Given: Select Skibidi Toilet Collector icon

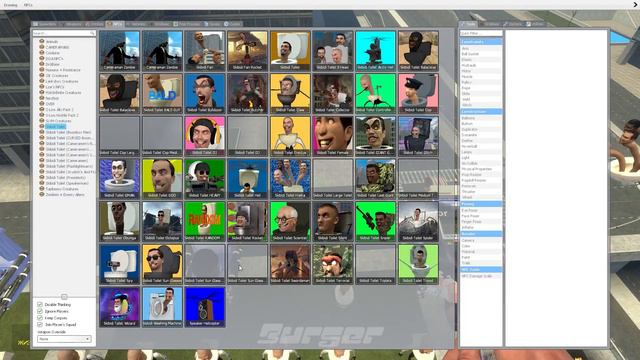Looking at the screenshot, I should pos(333,93).
